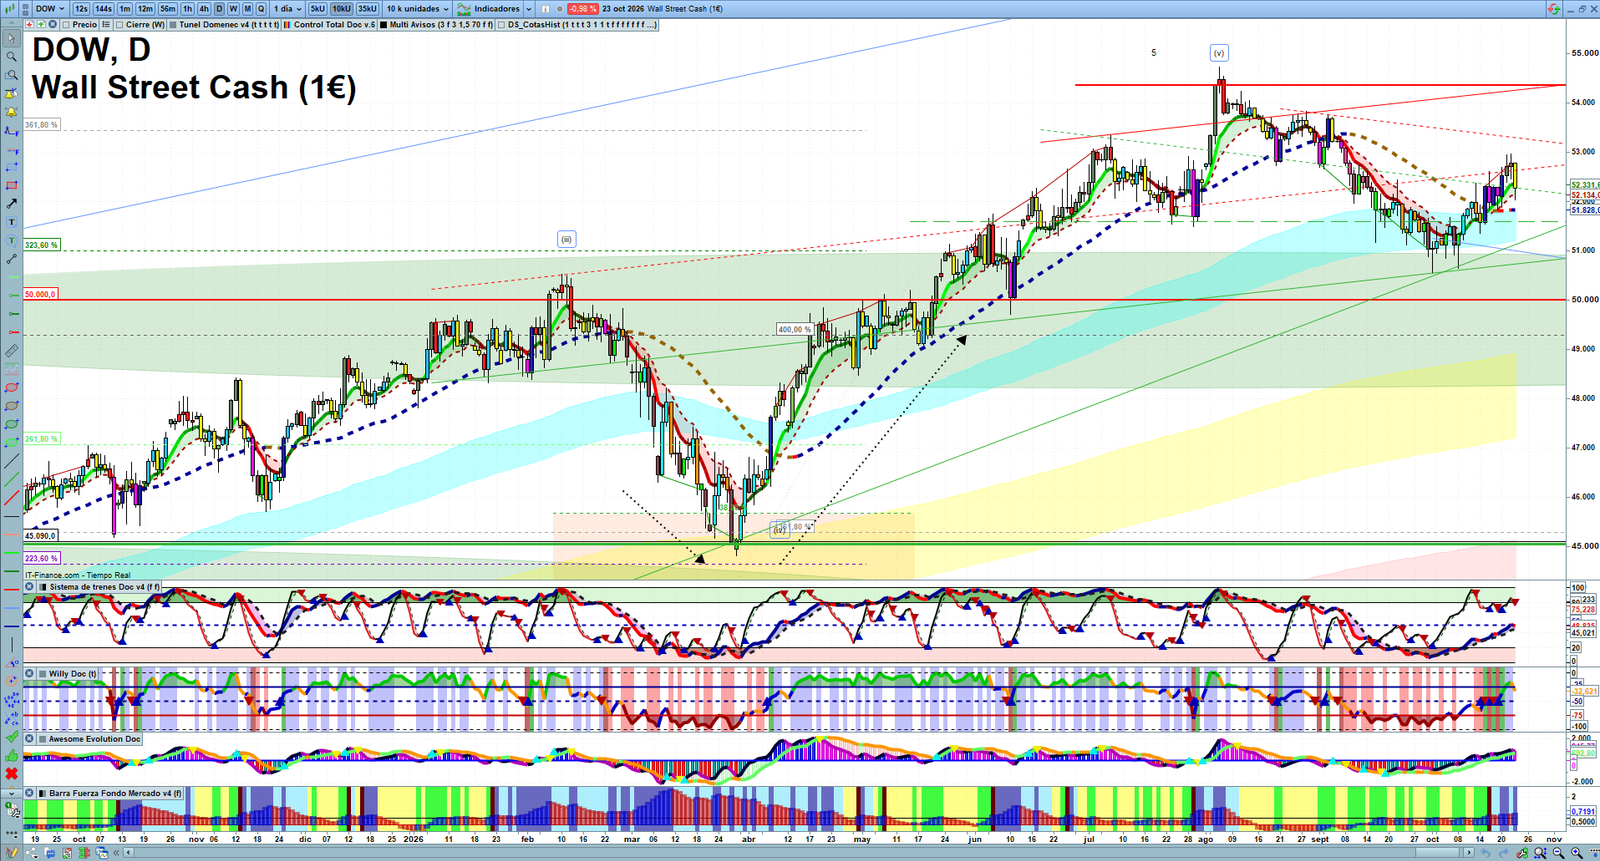Screen dimensions: 1600x861
Task: Open the DOW instrument dropdown
Action: (x=50, y=9)
